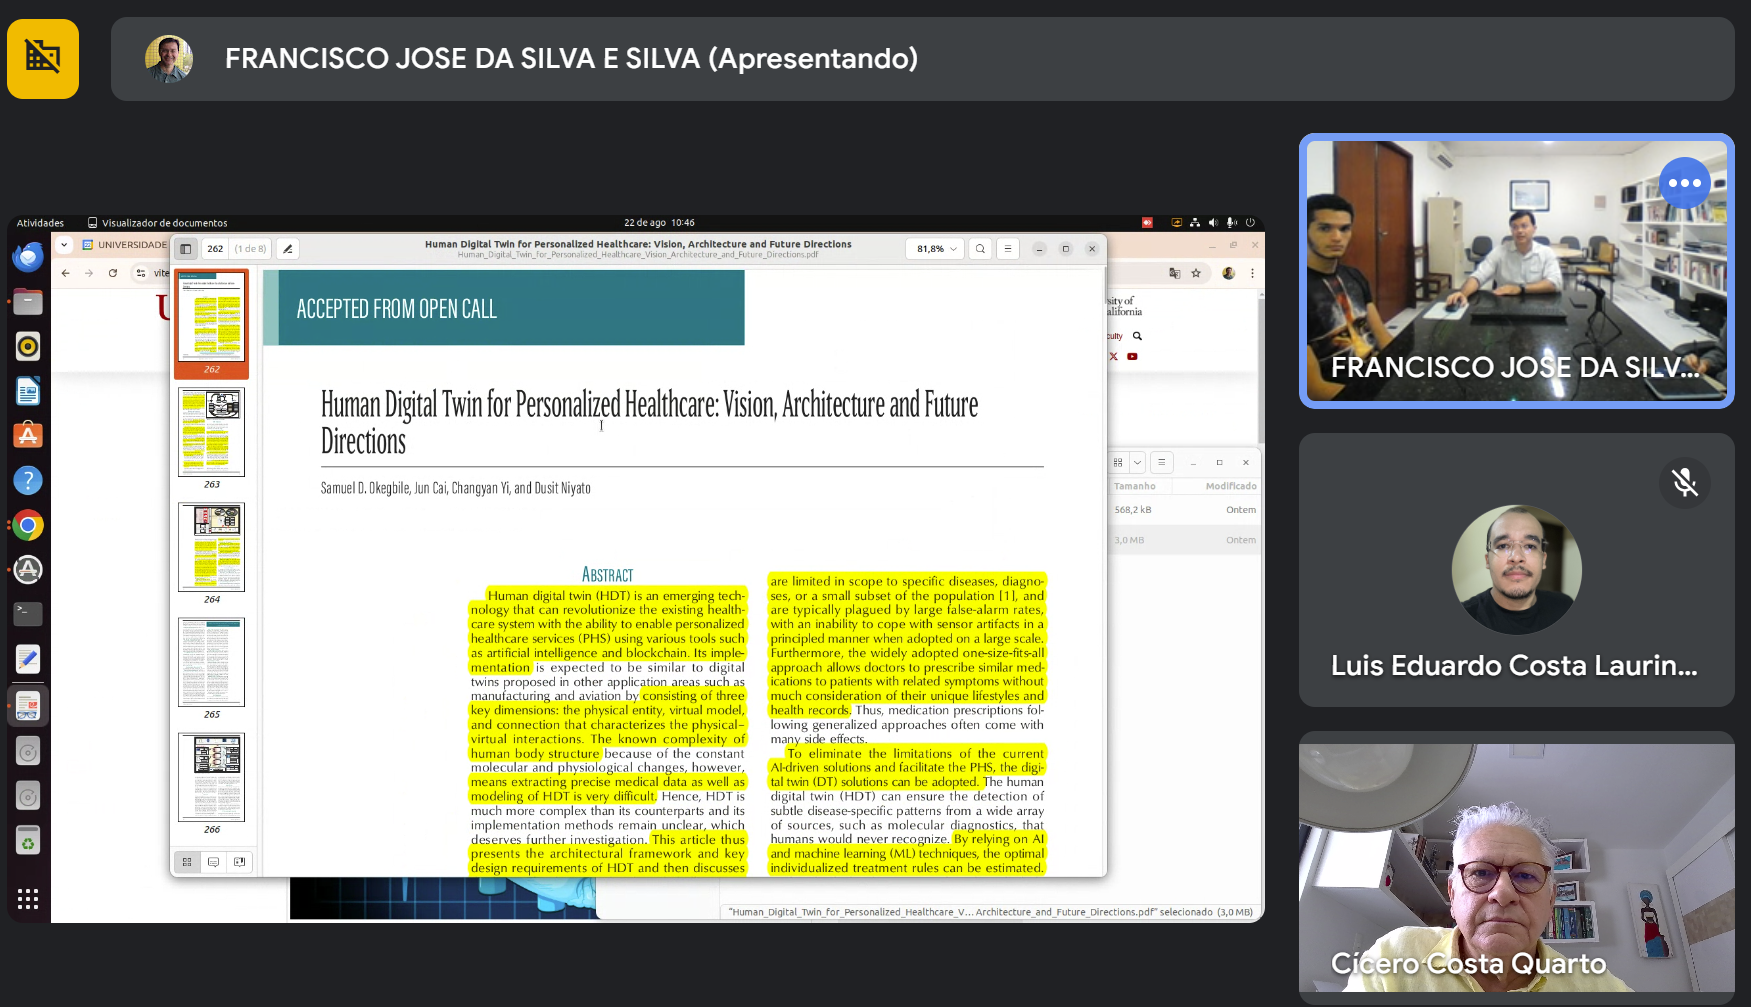Open Files manager from the dock
1751x1007 pixels.
coord(28,301)
